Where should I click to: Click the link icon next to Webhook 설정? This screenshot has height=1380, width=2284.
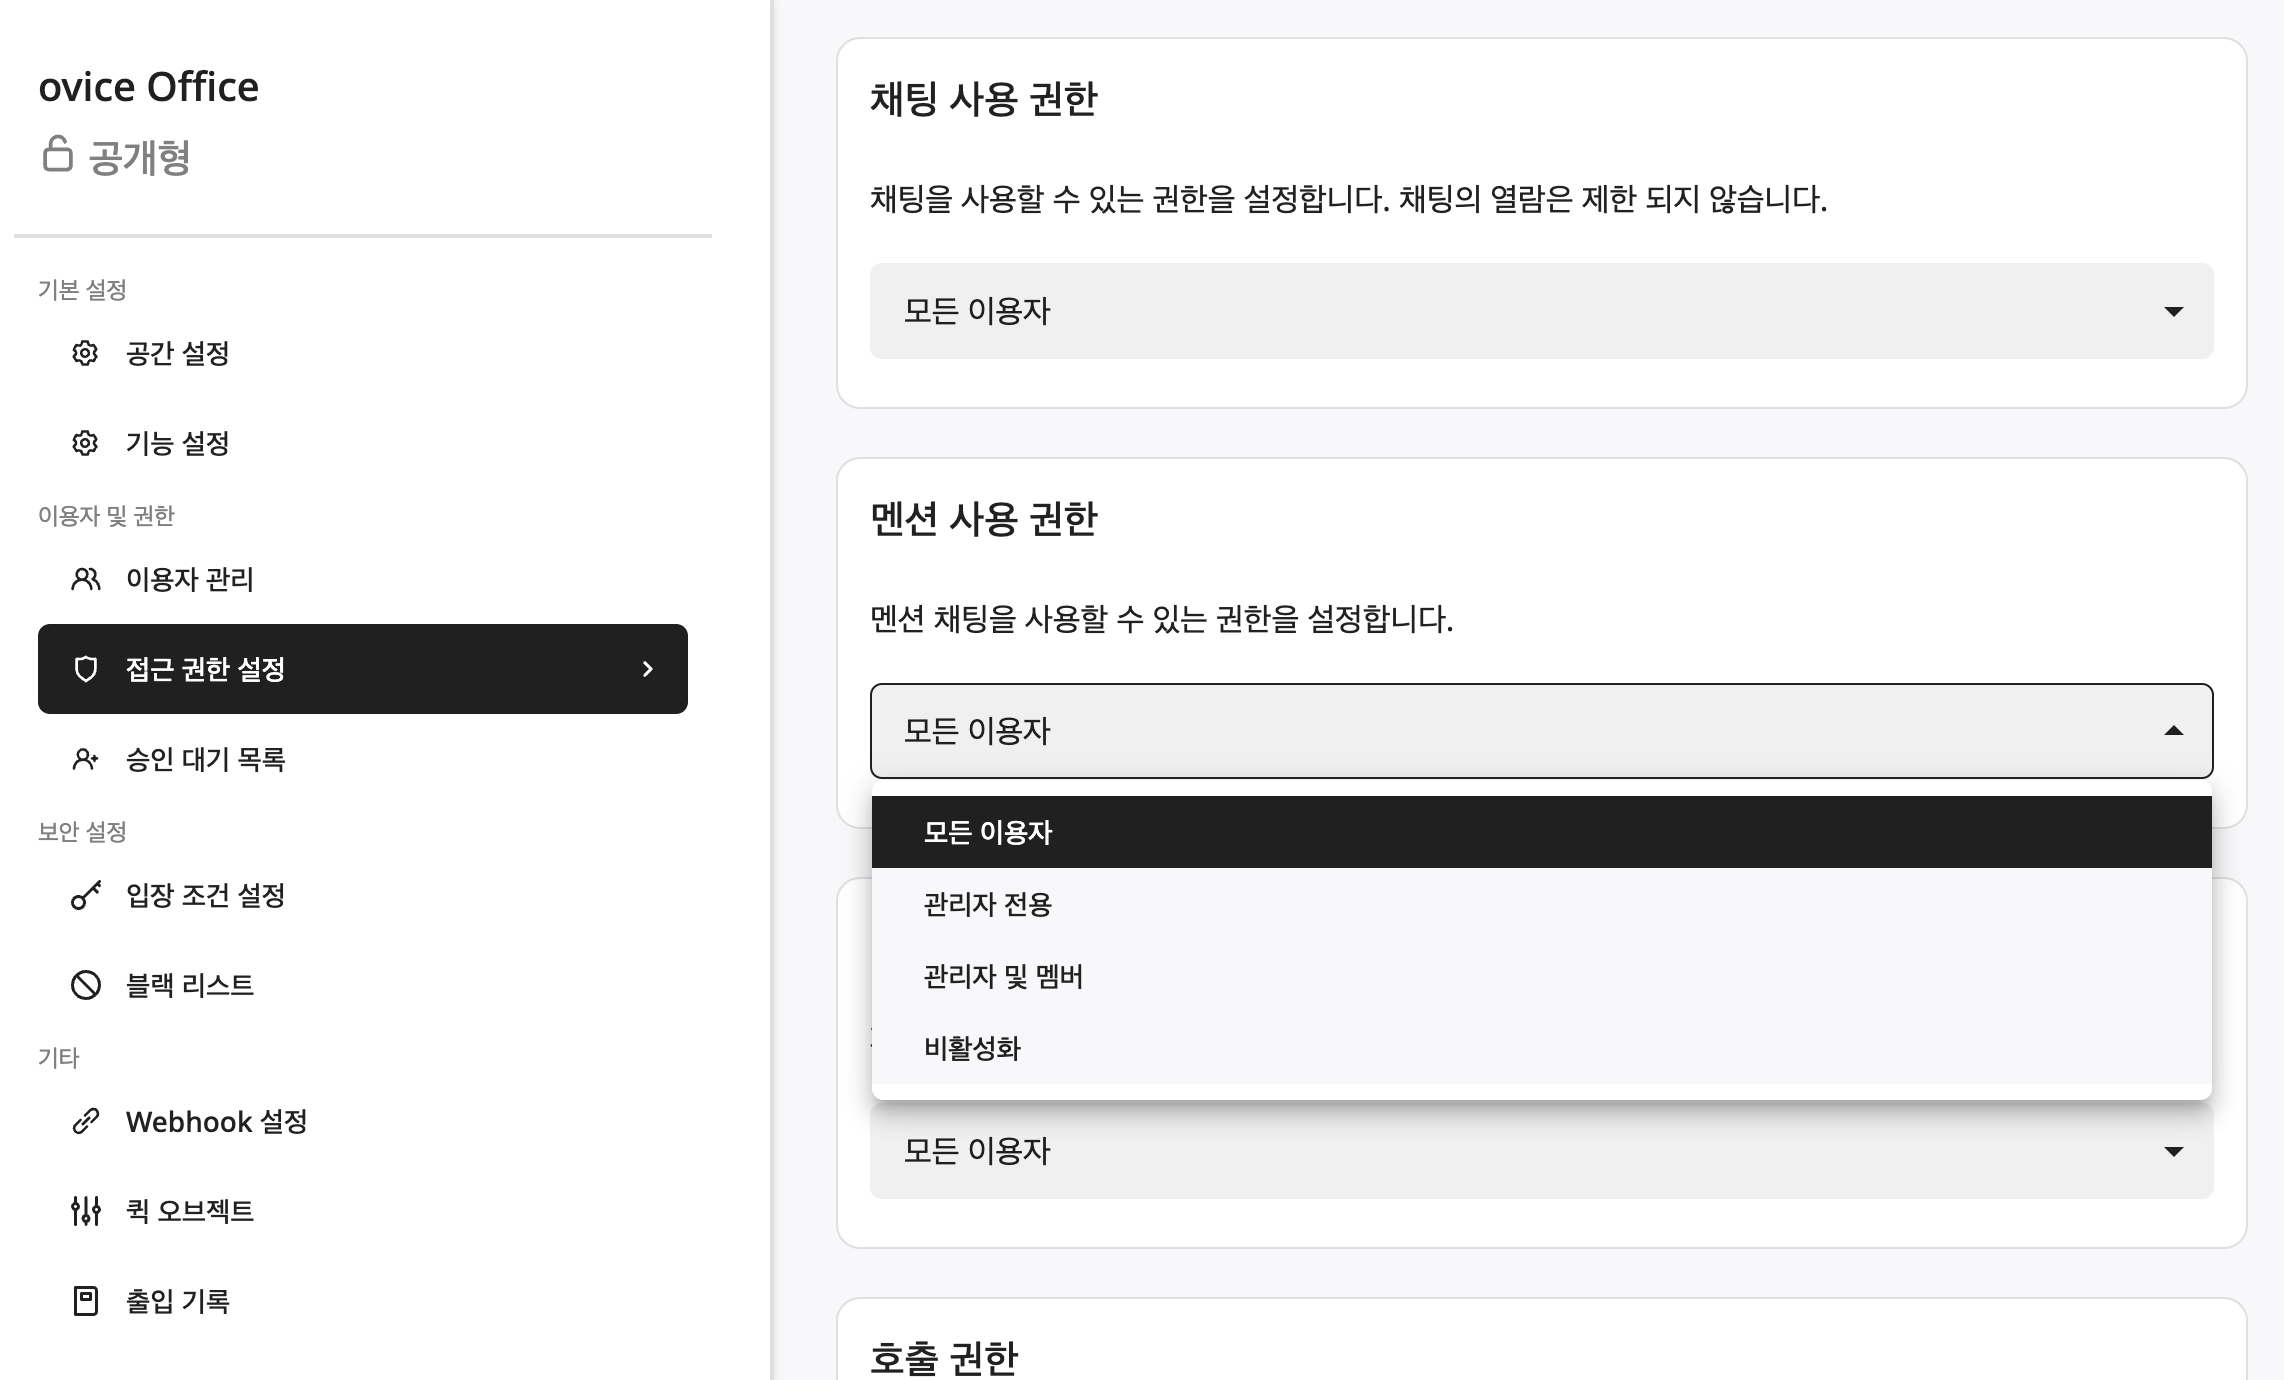(x=85, y=1121)
